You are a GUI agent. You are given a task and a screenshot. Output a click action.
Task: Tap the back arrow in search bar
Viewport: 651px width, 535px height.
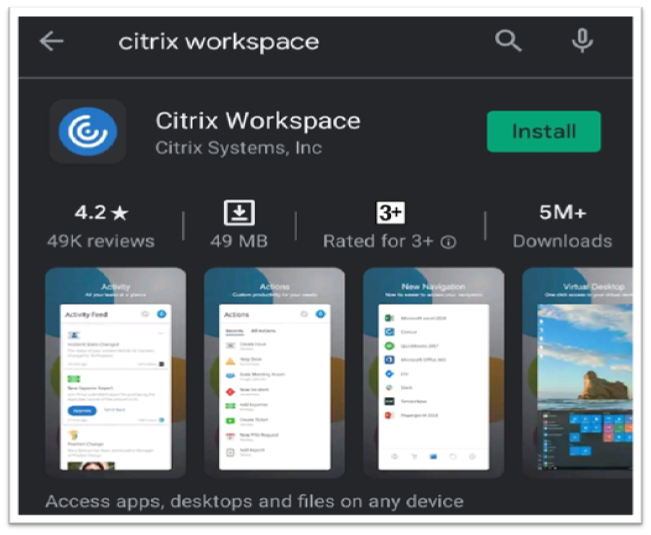[x=51, y=41]
